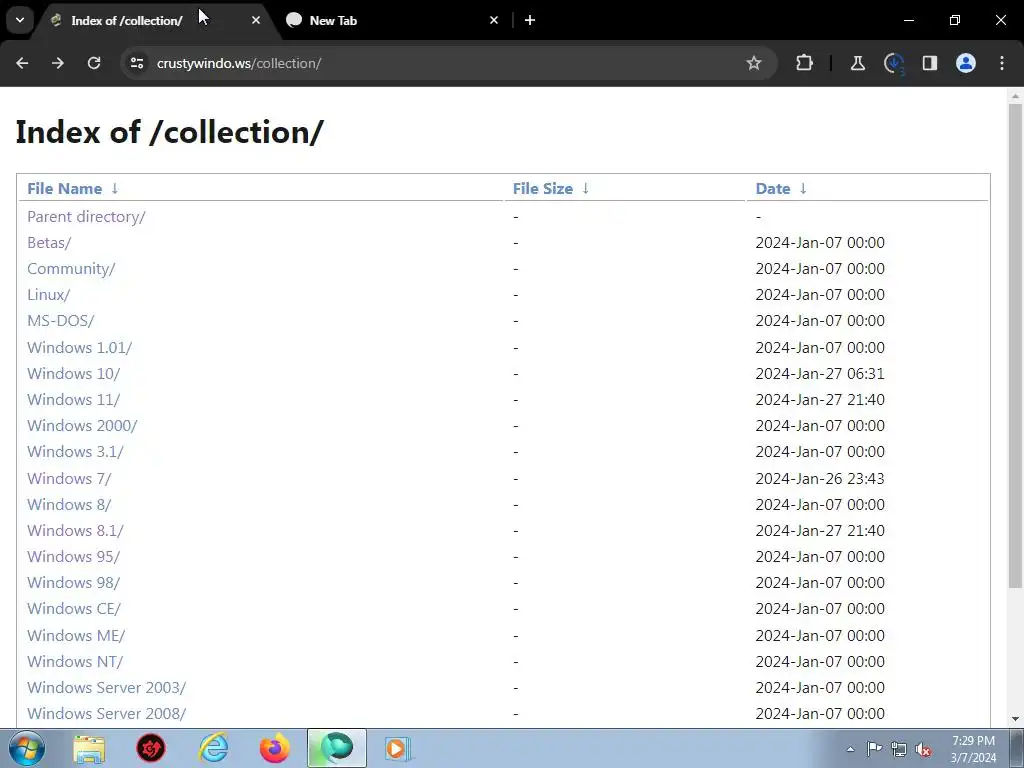Go back to the previous page
Image resolution: width=1024 pixels, height=768 pixels.
[x=22, y=63]
